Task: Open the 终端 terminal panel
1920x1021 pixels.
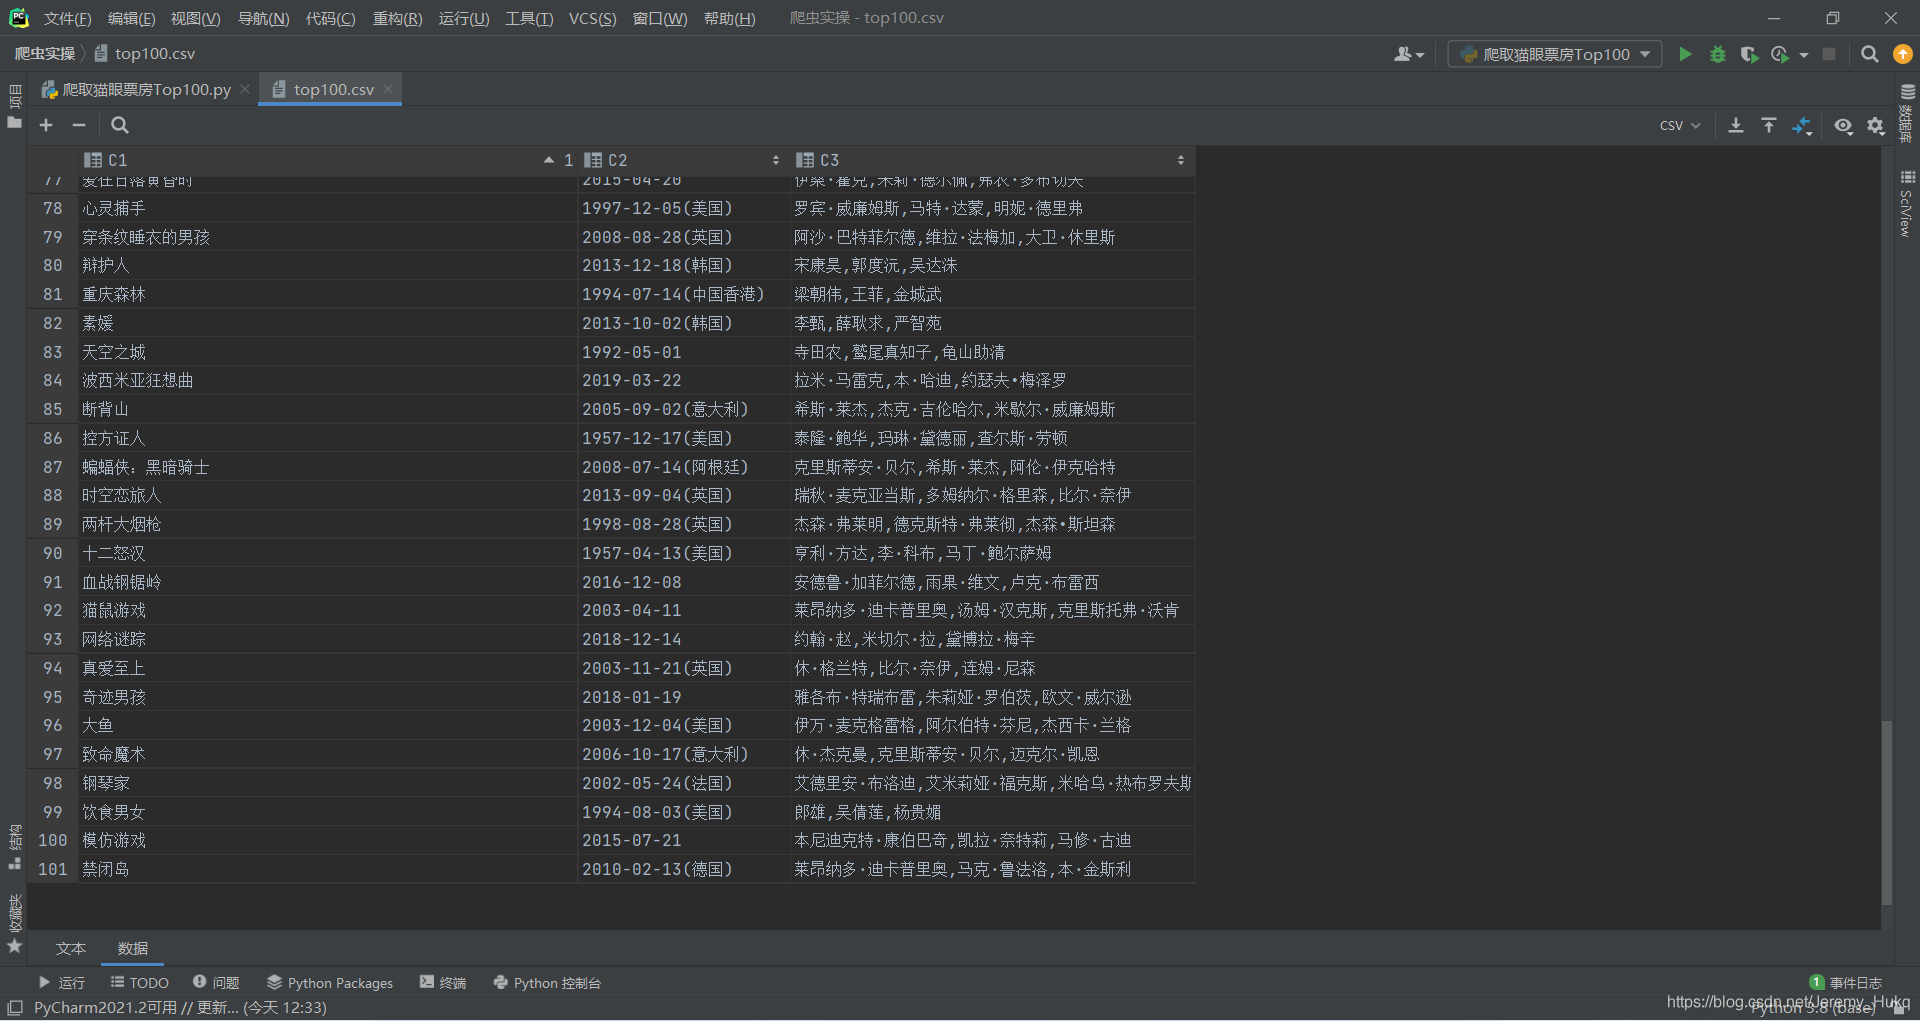Action: (x=443, y=982)
